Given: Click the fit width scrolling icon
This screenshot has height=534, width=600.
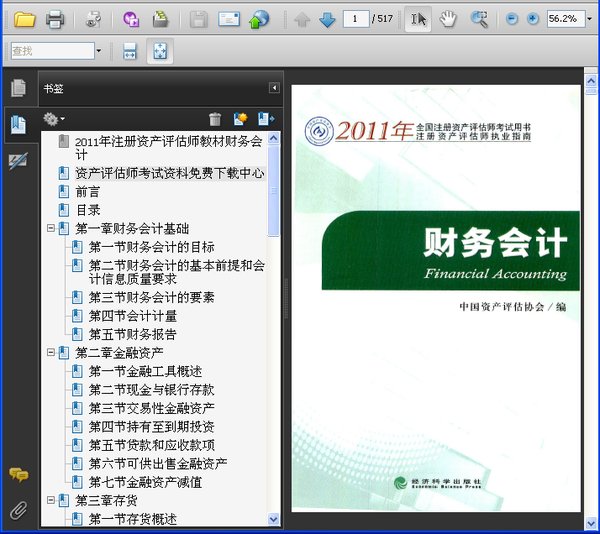Looking at the screenshot, I should click(x=130, y=51).
